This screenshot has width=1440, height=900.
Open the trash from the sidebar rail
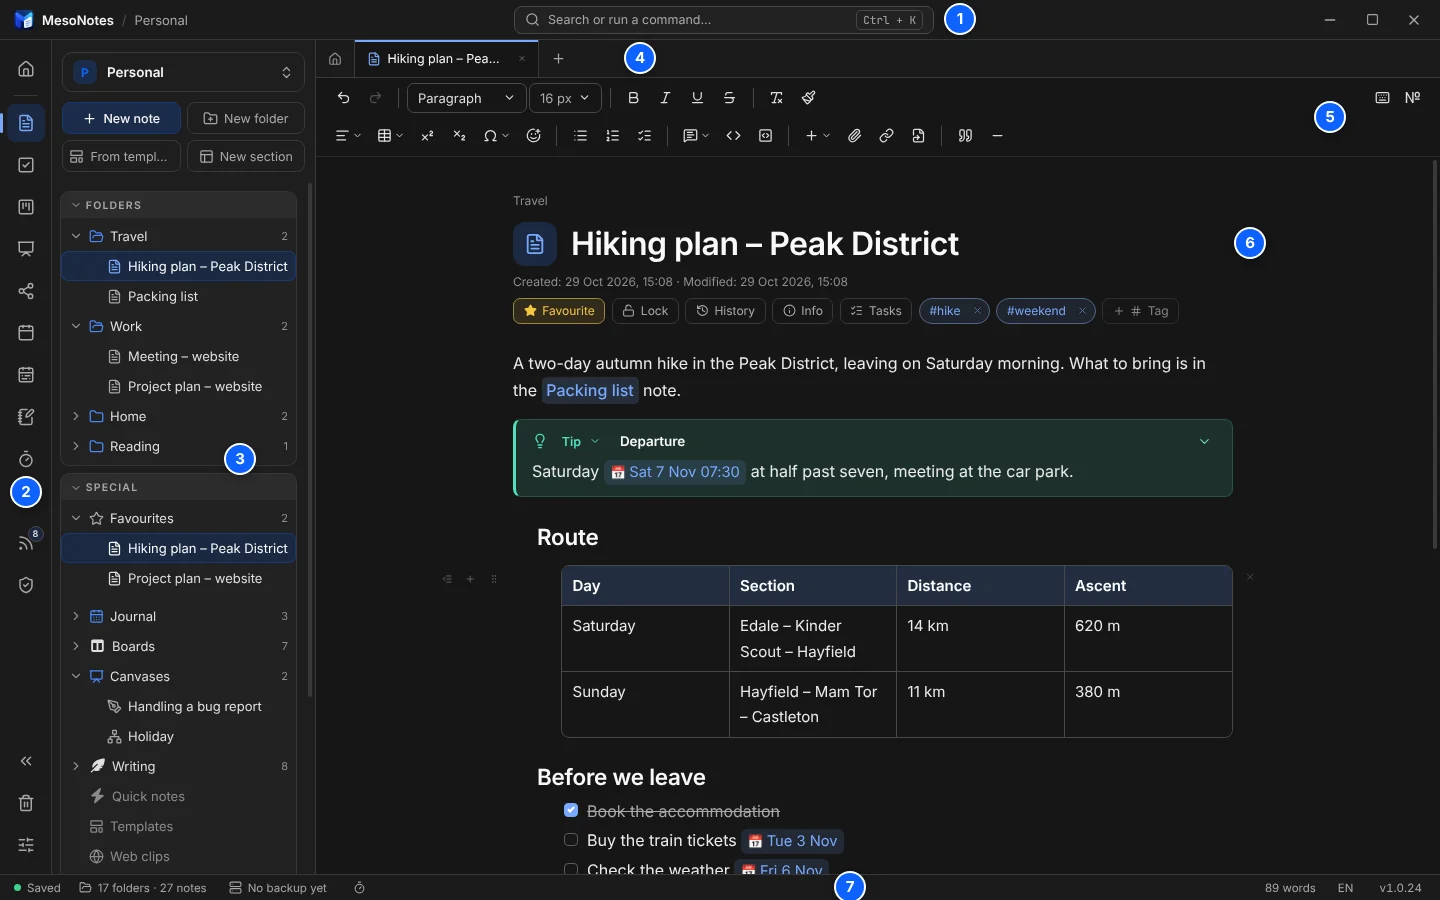pyautogui.click(x=26, y=803)
